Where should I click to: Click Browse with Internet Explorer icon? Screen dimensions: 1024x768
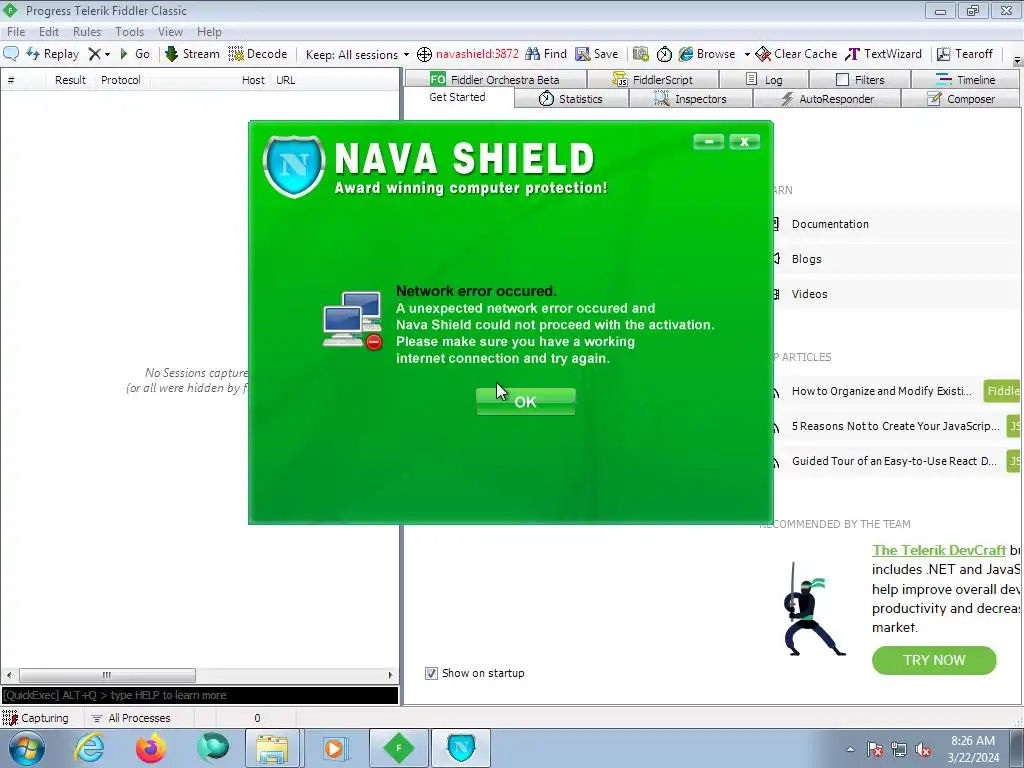[707, 54]
